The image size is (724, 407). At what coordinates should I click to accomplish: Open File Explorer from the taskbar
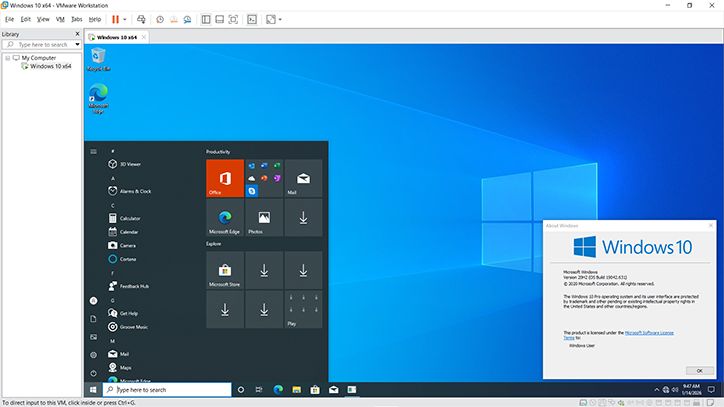tap(296, 389)
